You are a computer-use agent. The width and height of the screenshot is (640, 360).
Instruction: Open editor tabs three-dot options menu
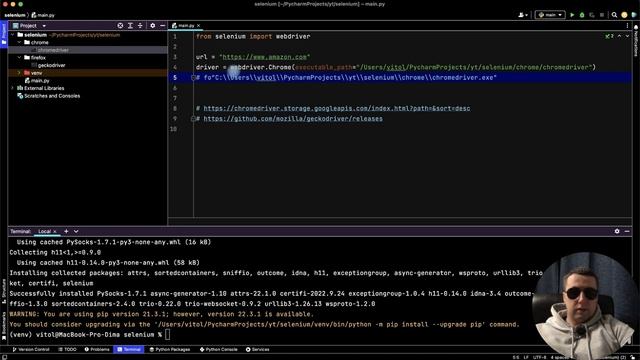pyautogui.click(x=627, y=25)
